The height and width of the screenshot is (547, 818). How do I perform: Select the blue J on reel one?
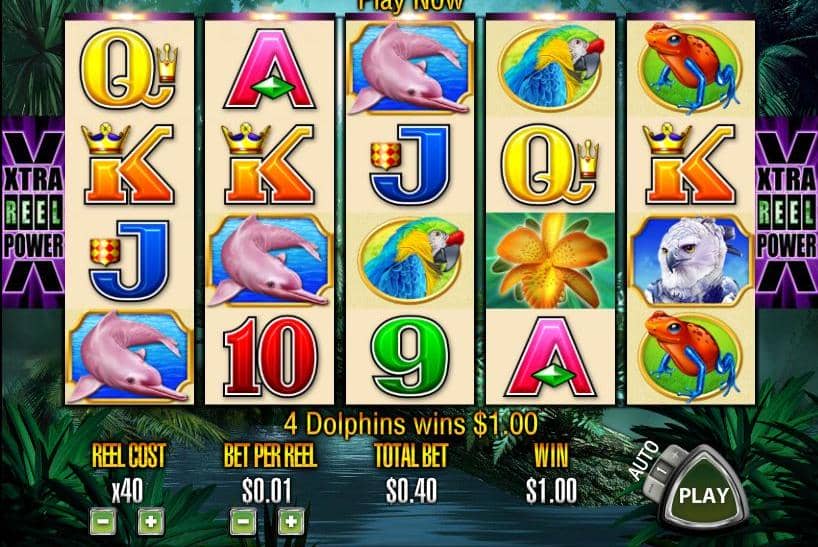pyautogui.click(x=129, y=261)
